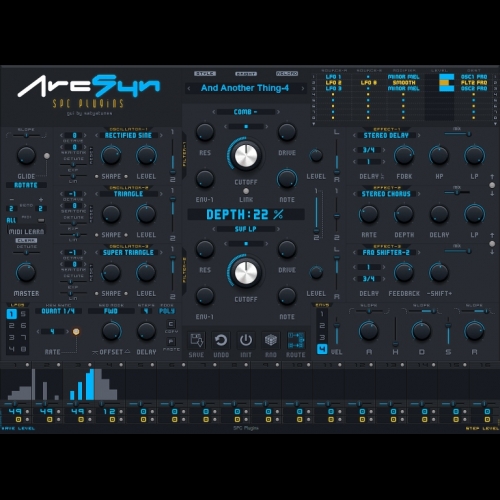Viewport: 500px width, 500px height.
Task: Click Filter-1 Drive knob
Action: [x=287, y=132]
